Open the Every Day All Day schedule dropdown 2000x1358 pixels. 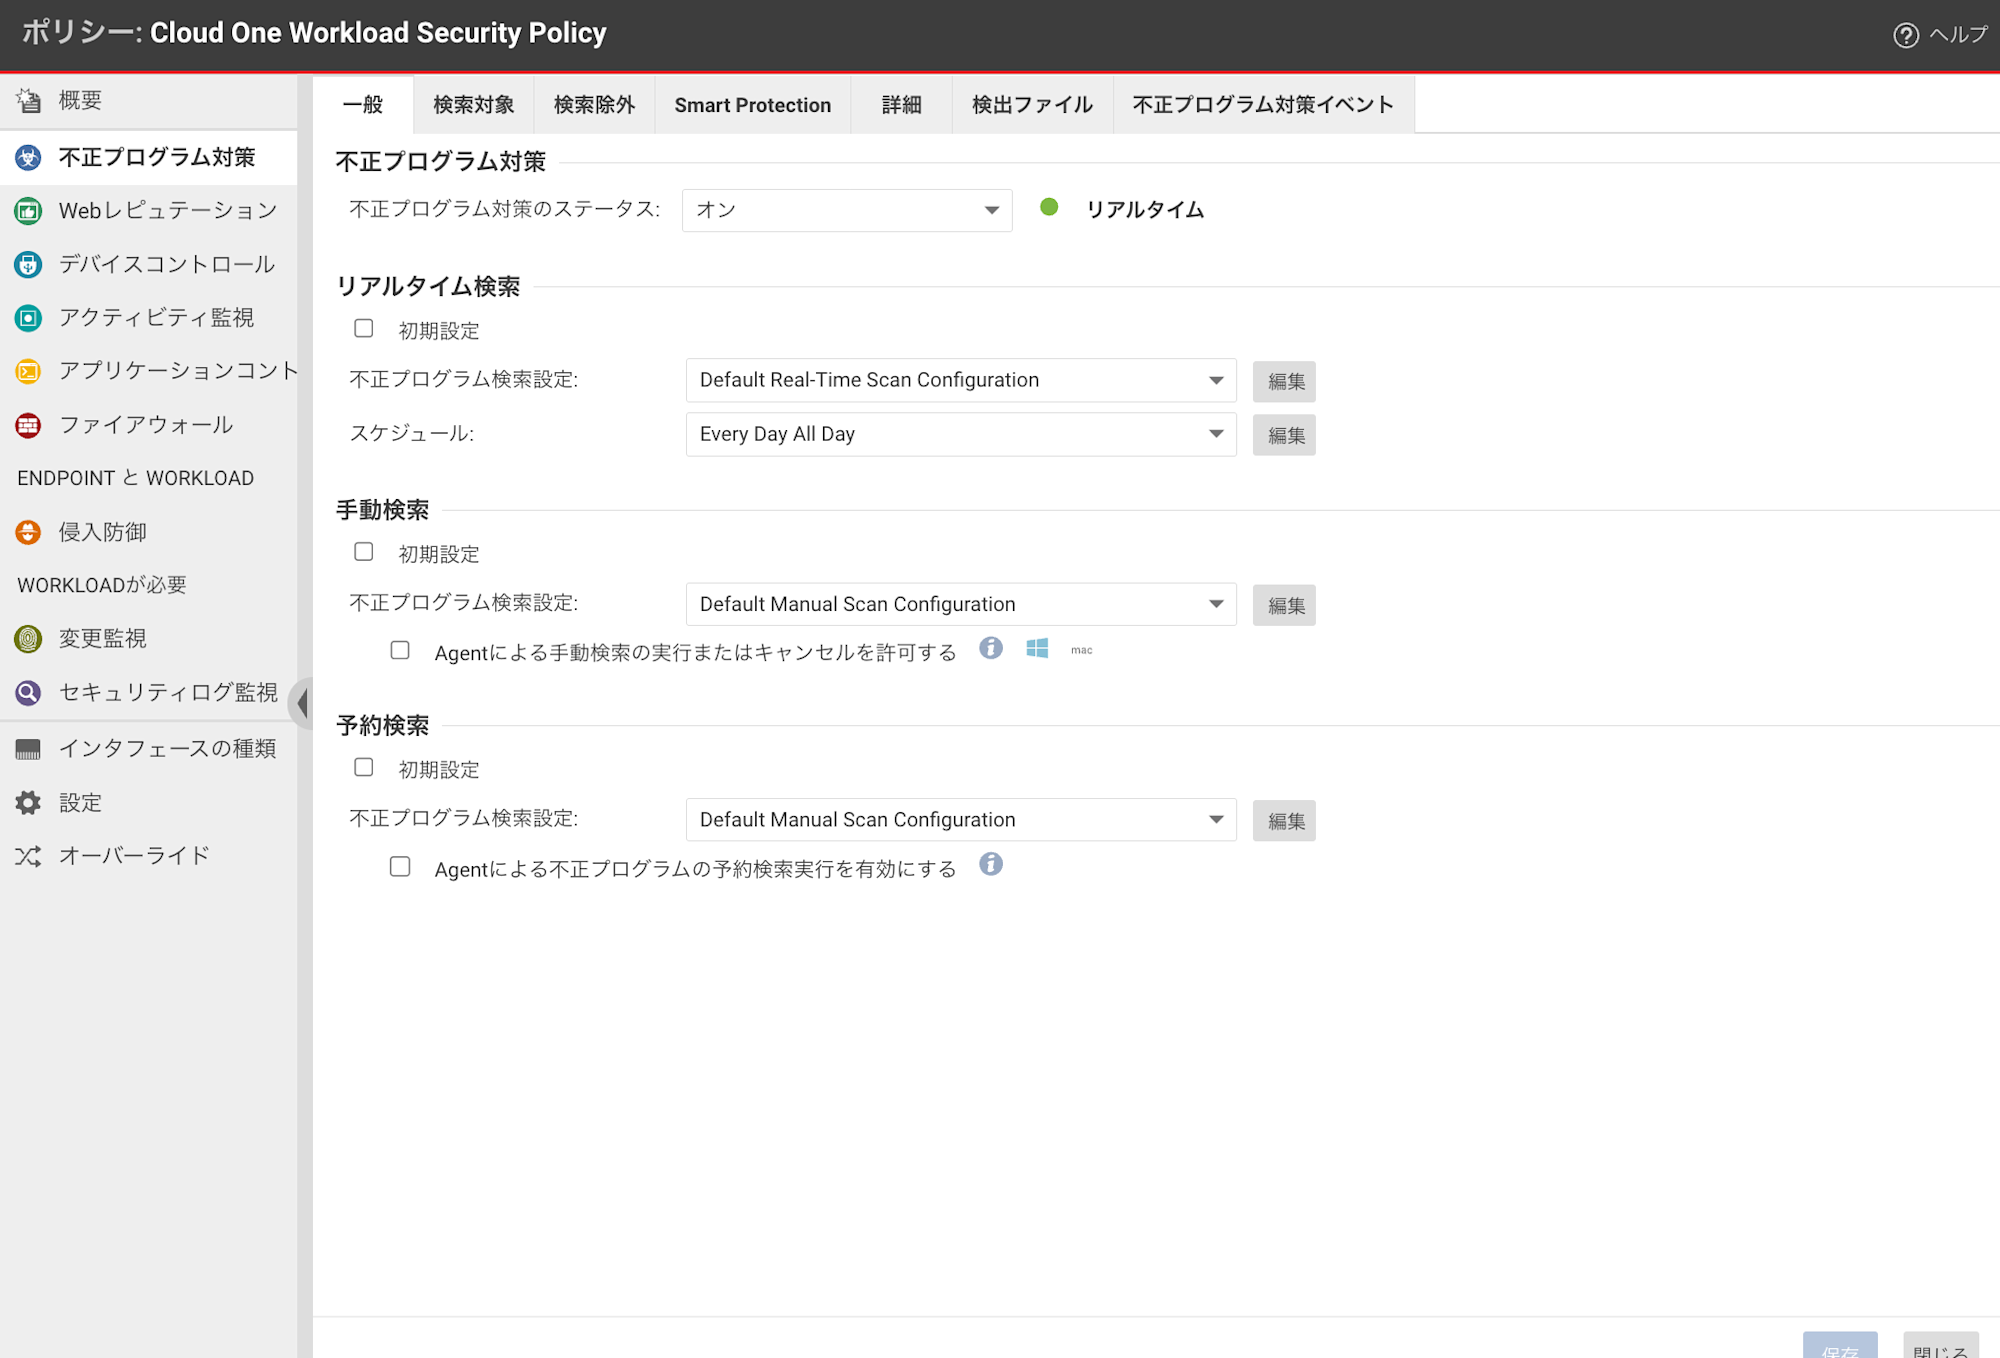961,434
